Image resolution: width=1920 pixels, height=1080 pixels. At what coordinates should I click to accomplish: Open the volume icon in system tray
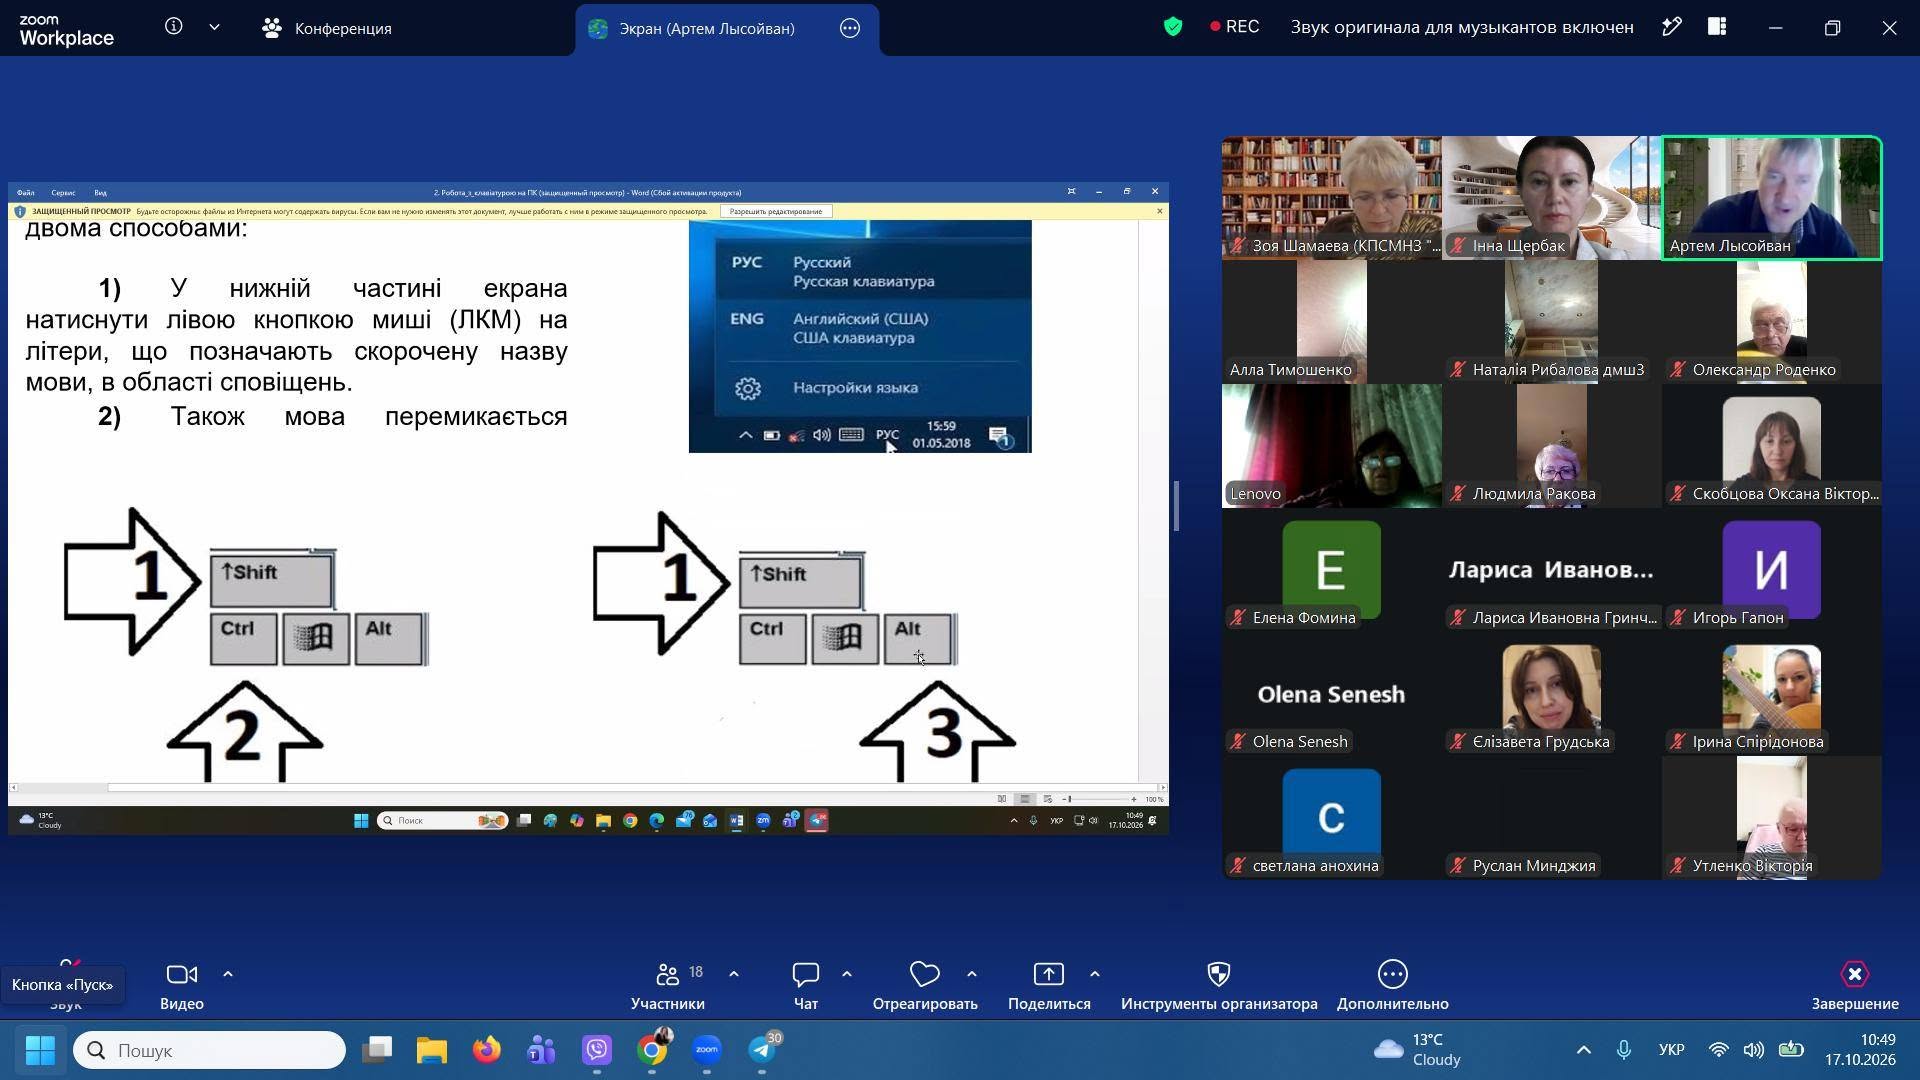1753,1050
